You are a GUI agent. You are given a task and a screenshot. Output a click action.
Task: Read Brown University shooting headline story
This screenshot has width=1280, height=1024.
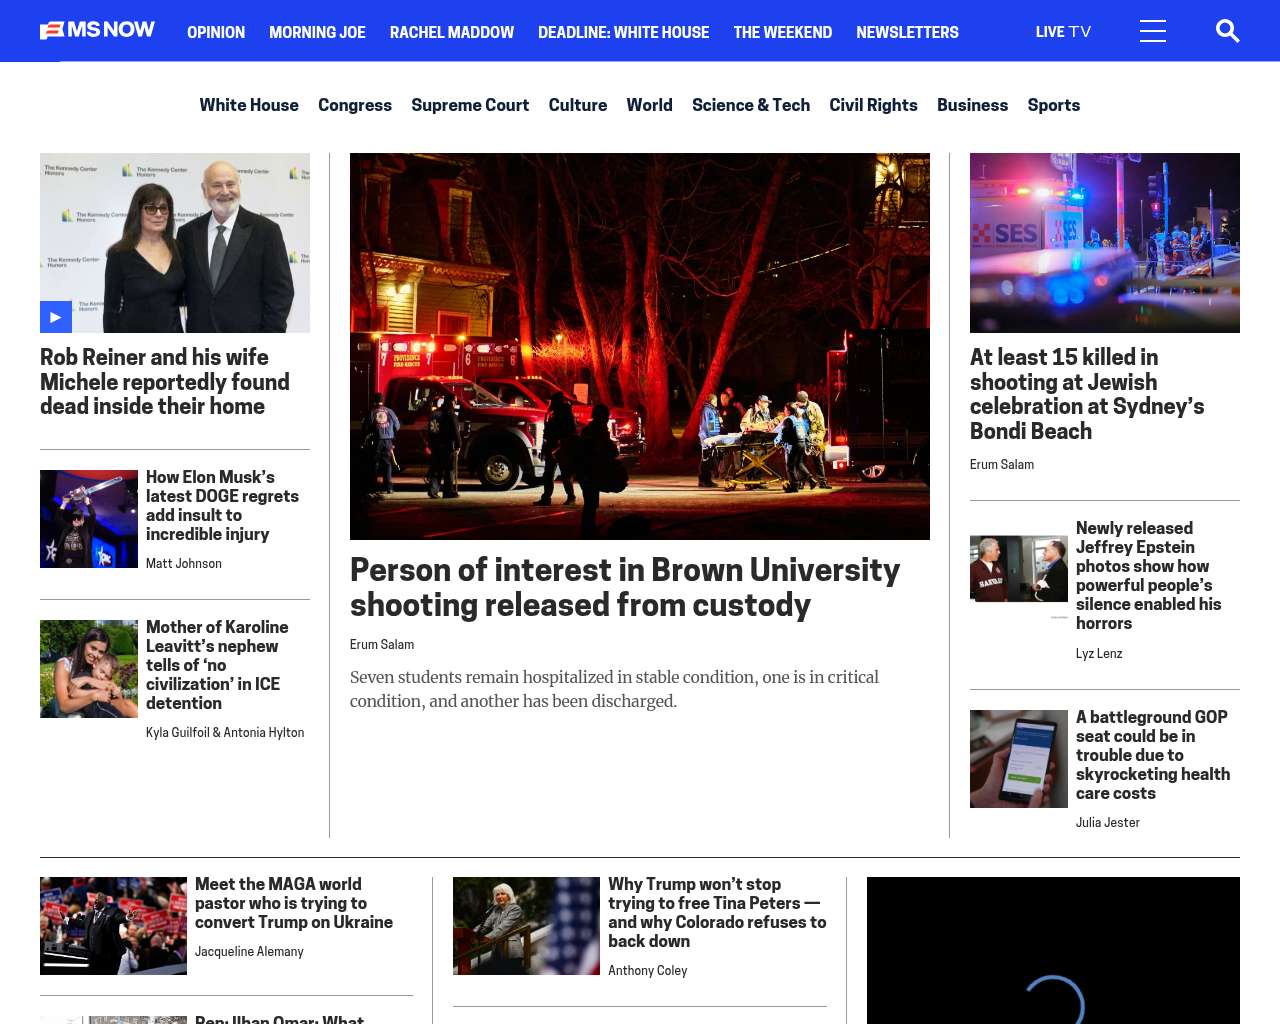[624, 587]
